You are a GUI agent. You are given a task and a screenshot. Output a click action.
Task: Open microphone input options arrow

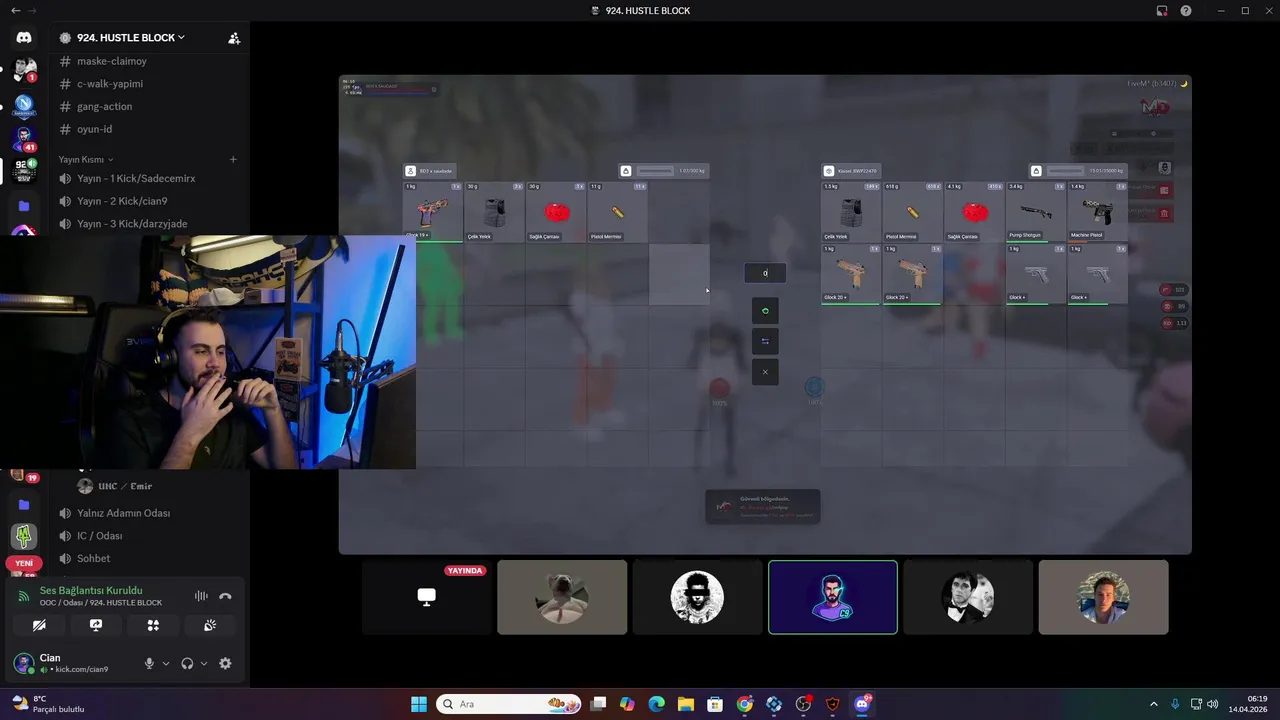(x=166, y=663)
